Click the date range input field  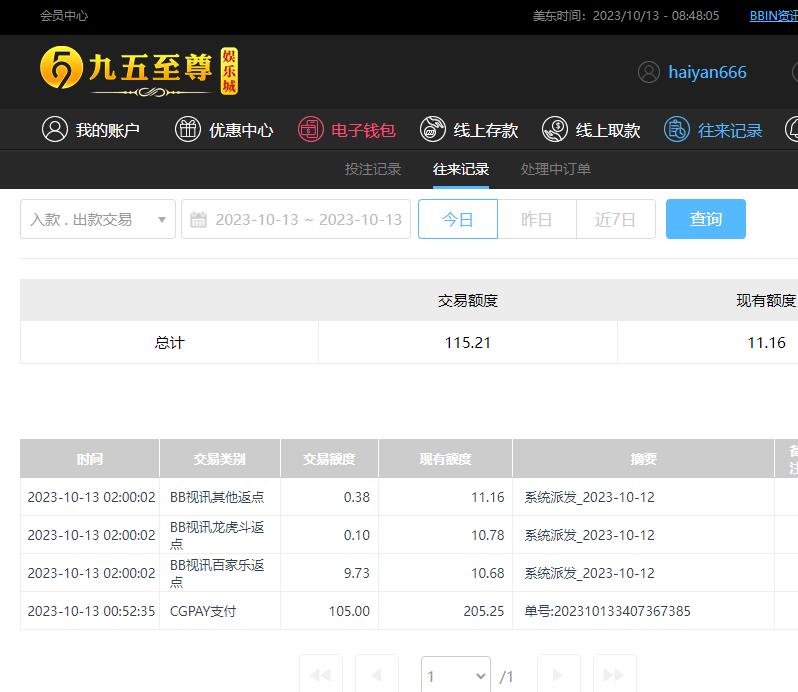[x=308, y=219]
